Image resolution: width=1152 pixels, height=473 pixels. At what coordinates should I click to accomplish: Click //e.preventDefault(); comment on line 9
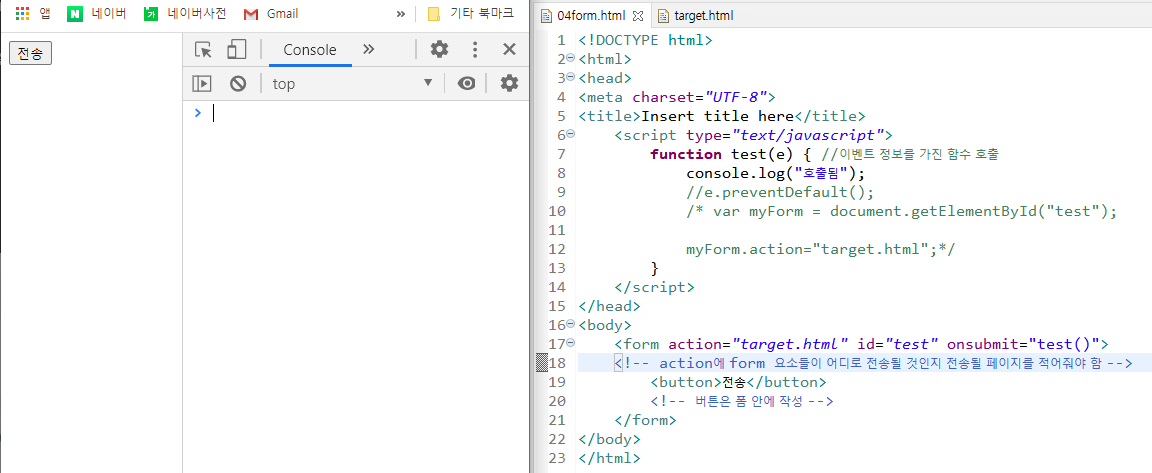click(x=780, y=192)
